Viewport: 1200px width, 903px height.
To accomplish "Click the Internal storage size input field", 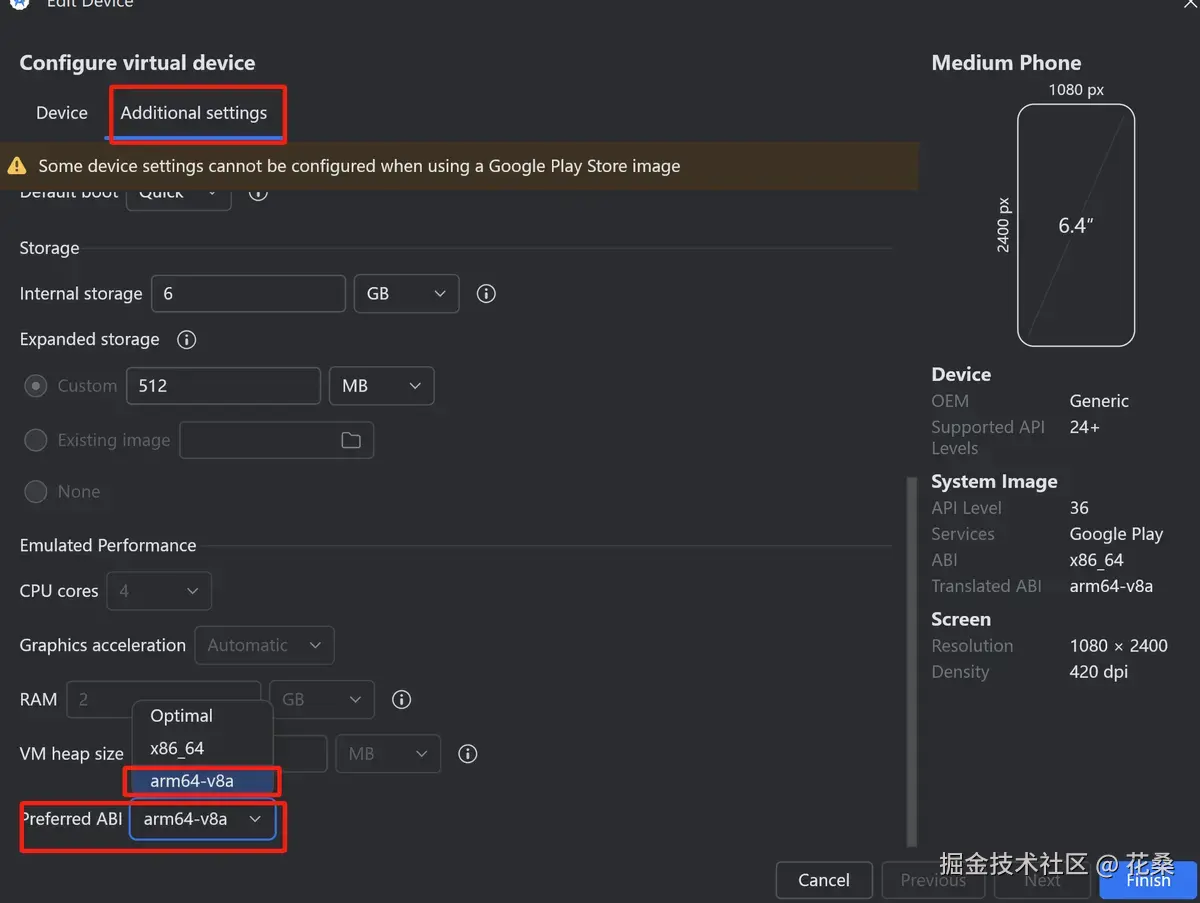I will pos(248,294).
